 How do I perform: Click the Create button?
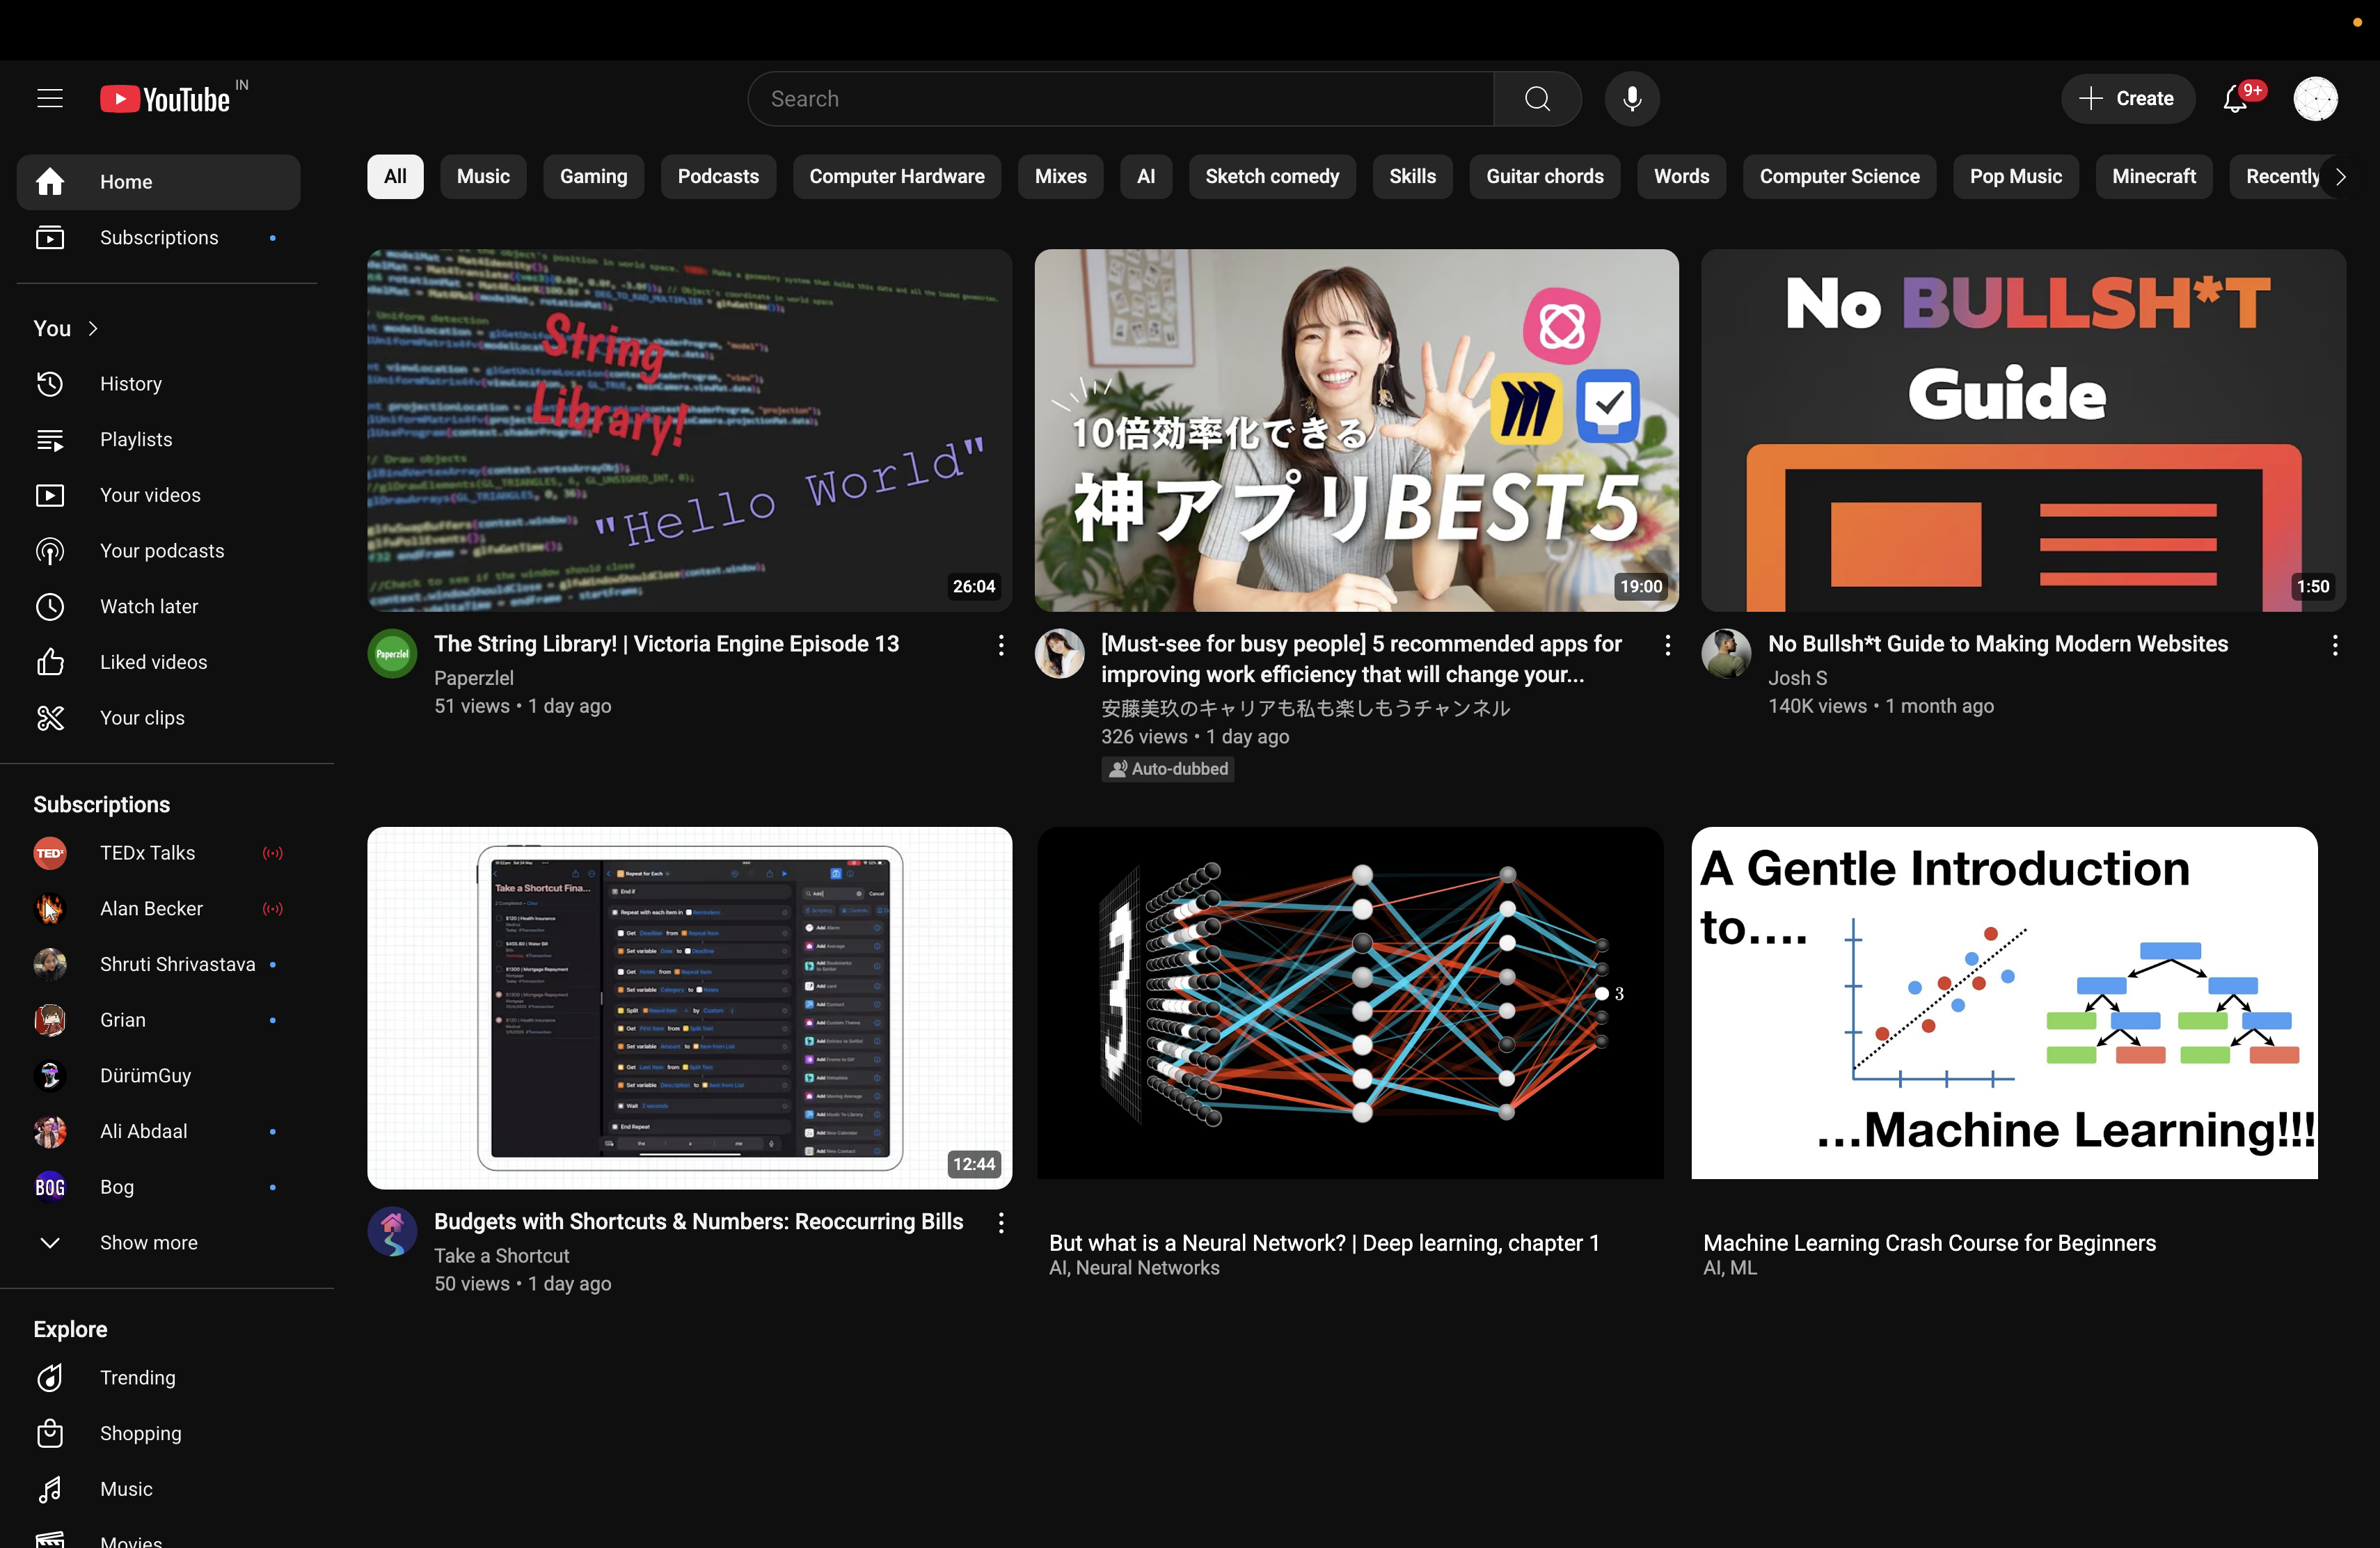(x=2127, y=98)
